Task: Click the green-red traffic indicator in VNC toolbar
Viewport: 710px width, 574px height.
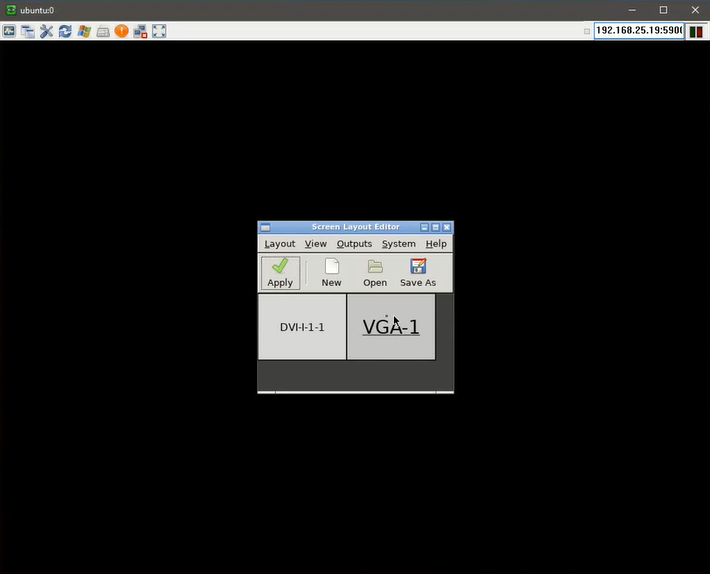Action: click(696, 32)
